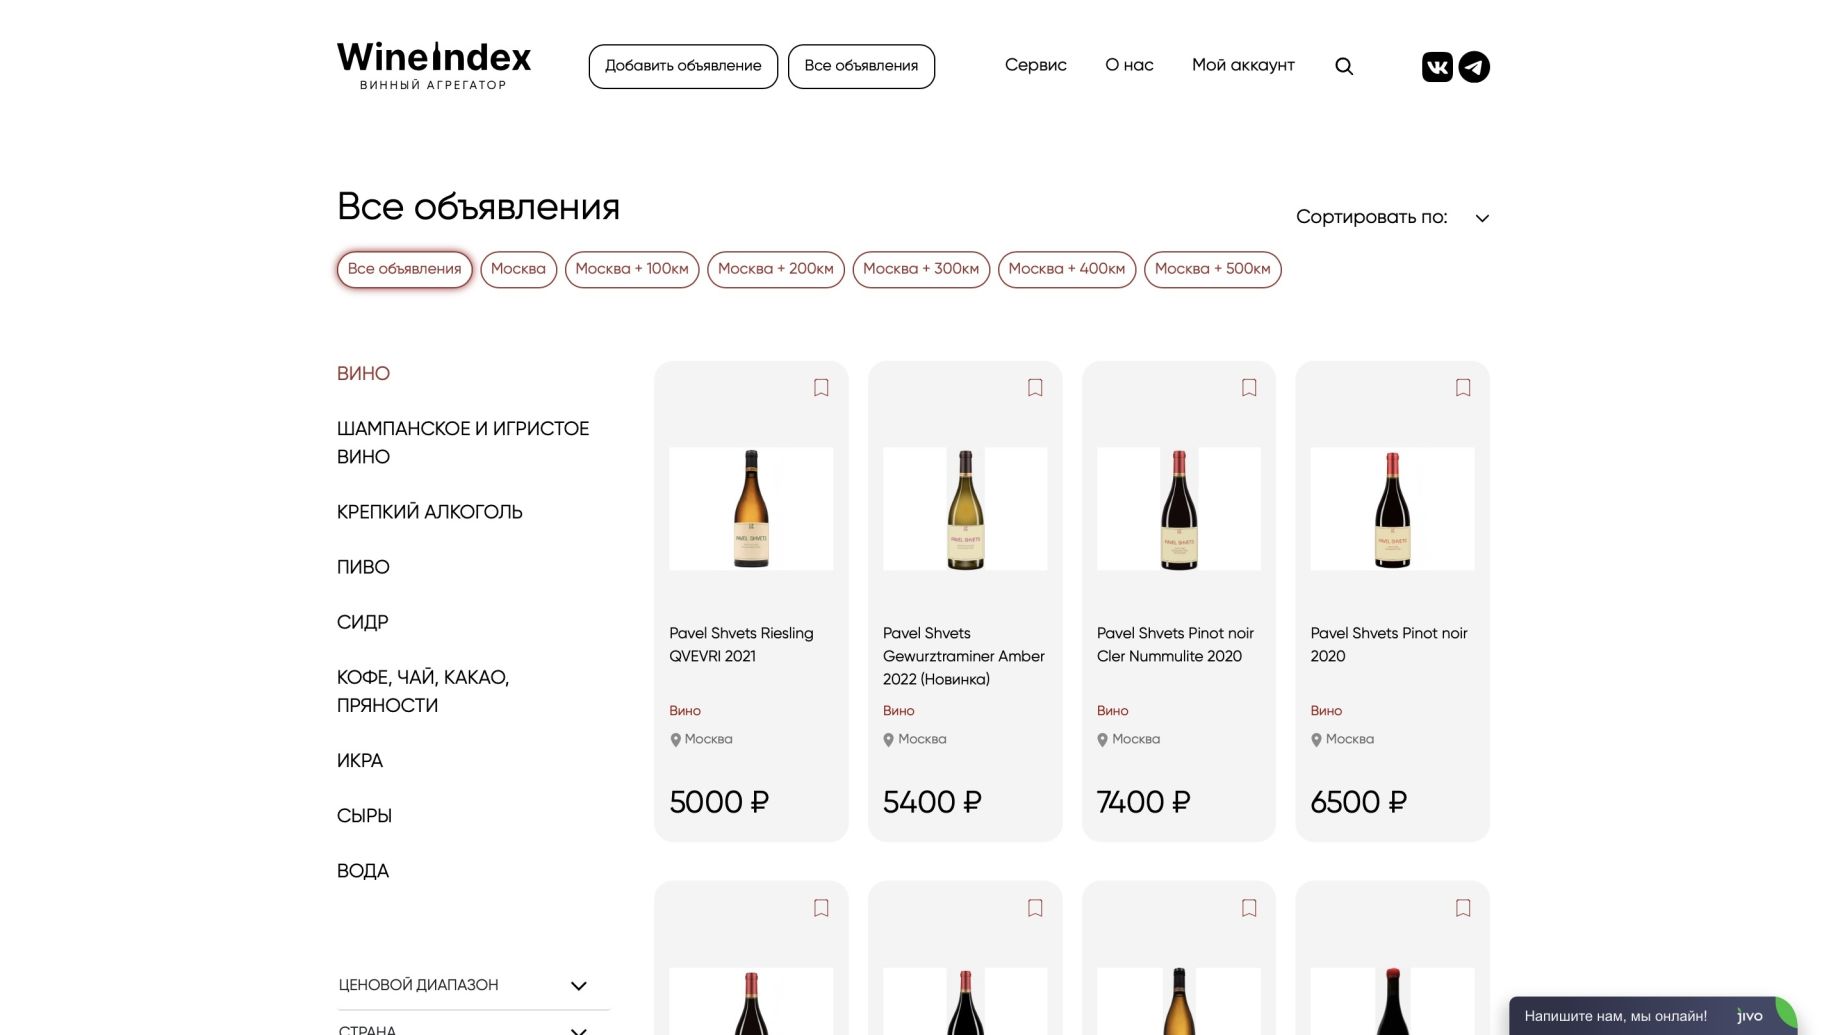The width and height of the screenshot is (1822, 1035).
Task: Select the Москва + 300км chip
Action: 921,269
